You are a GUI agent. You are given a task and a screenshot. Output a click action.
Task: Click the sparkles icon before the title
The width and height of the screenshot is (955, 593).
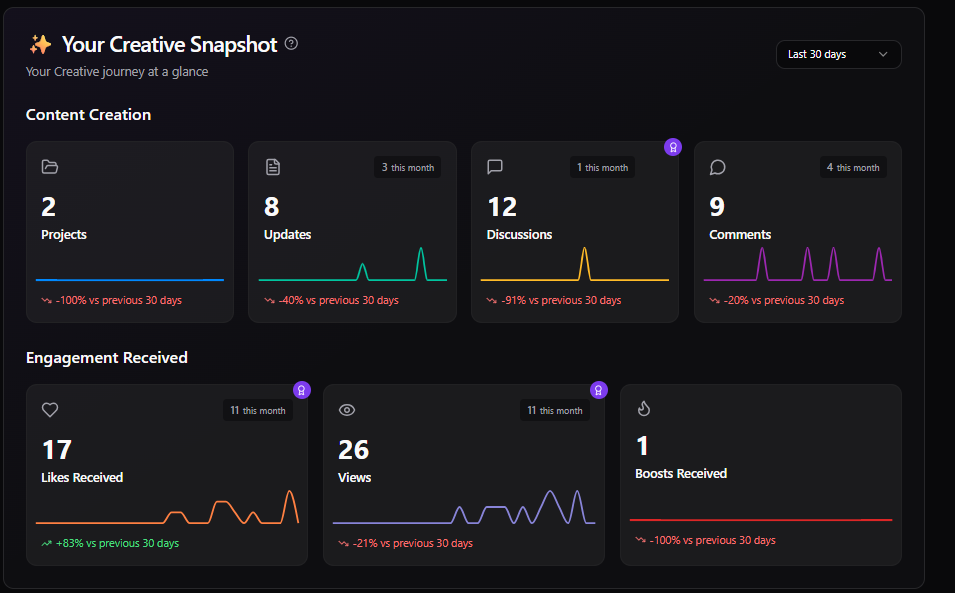click(x=40, y=44)
